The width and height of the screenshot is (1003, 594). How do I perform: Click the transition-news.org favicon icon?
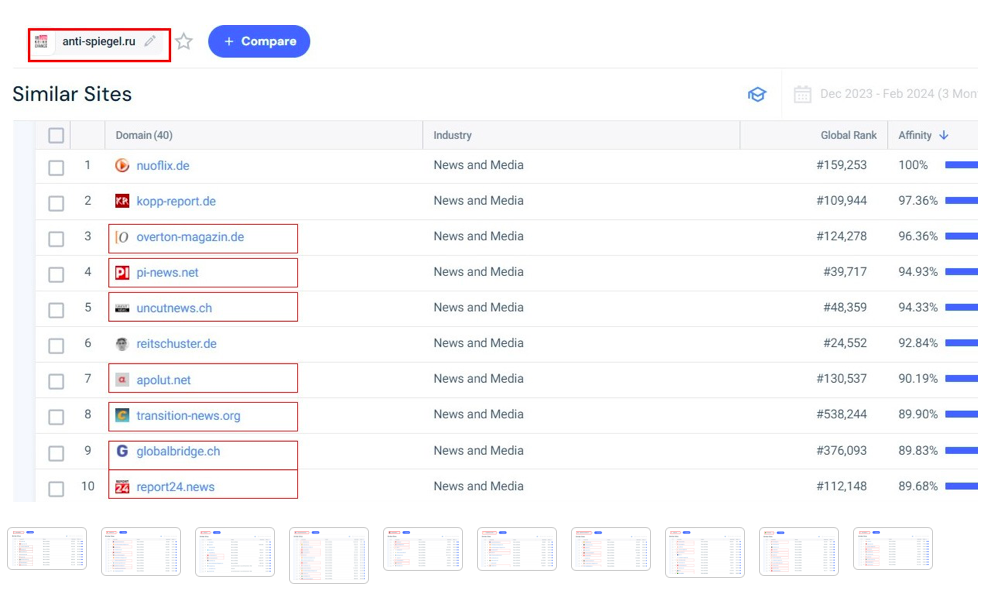coord(122,416)
